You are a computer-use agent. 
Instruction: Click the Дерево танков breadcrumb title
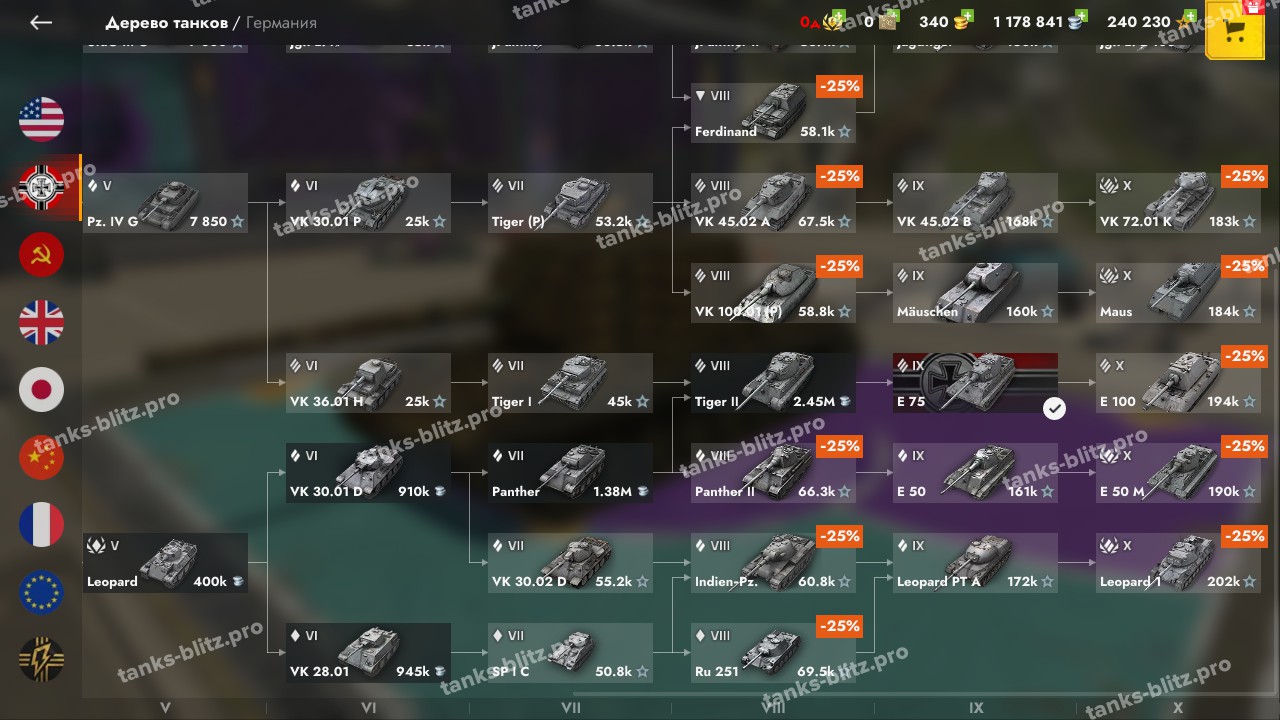coord(166,22)
